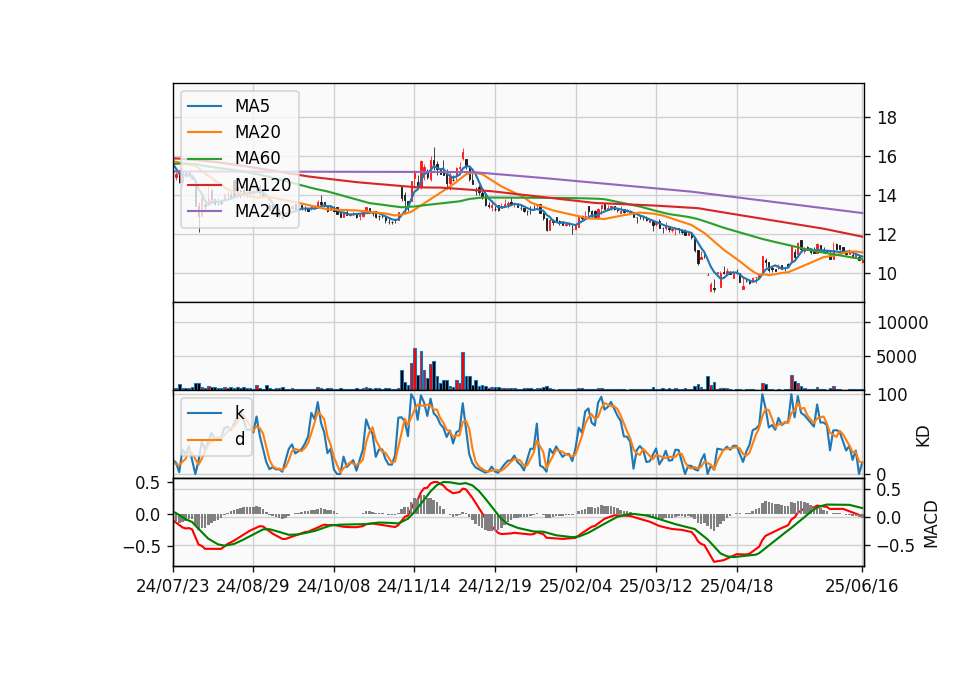
Task: Click the left MACD axis value −0.5
Action: point(142,546)
